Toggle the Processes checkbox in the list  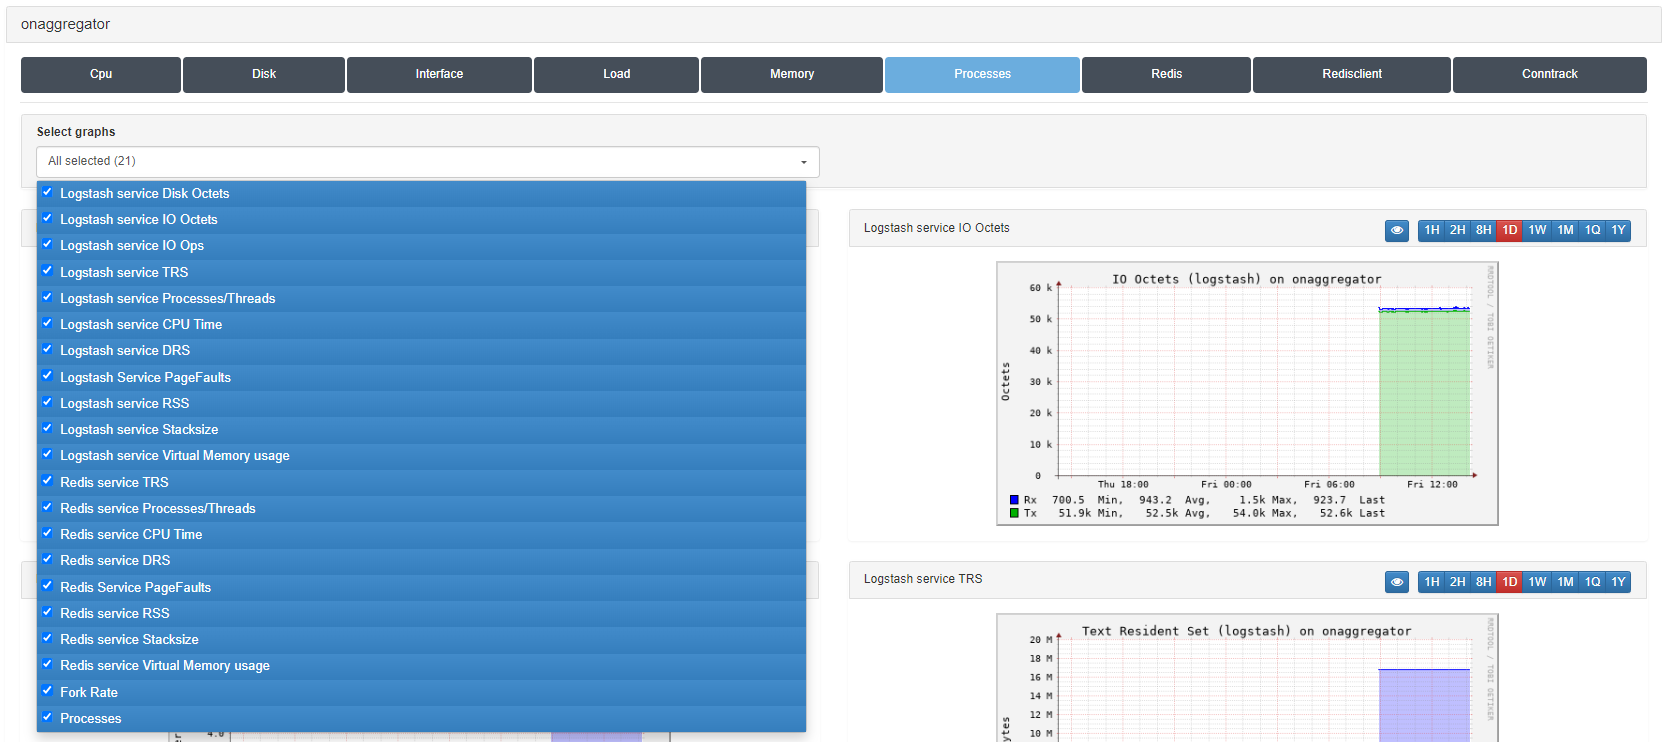47,717
